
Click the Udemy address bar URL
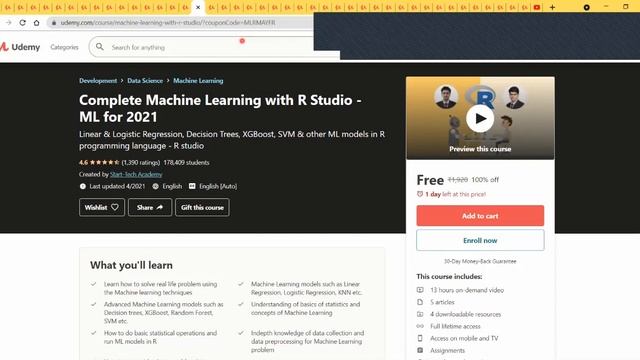pos(168,23)
